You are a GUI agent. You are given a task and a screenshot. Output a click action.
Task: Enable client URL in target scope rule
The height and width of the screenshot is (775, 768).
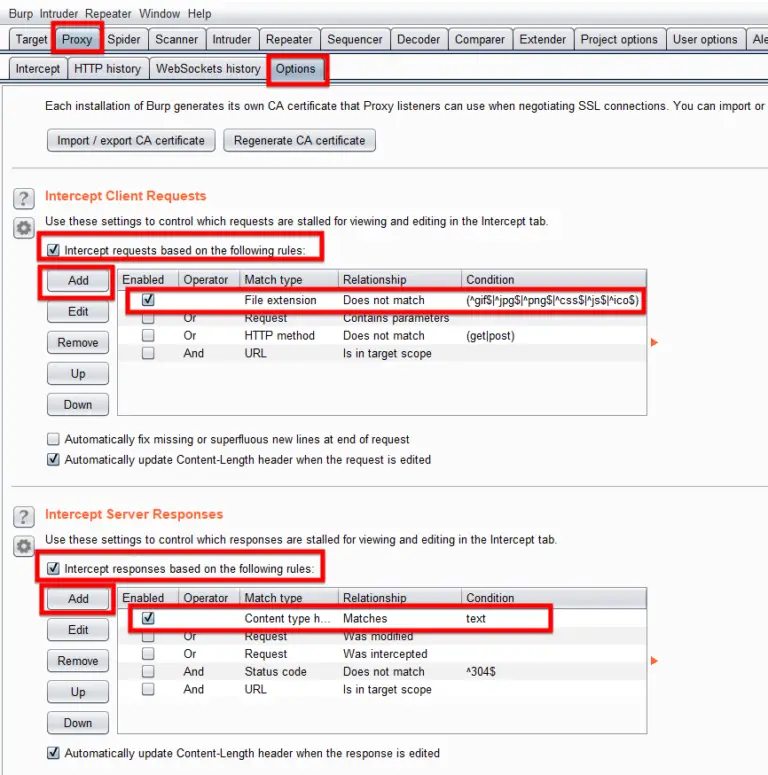148,353
